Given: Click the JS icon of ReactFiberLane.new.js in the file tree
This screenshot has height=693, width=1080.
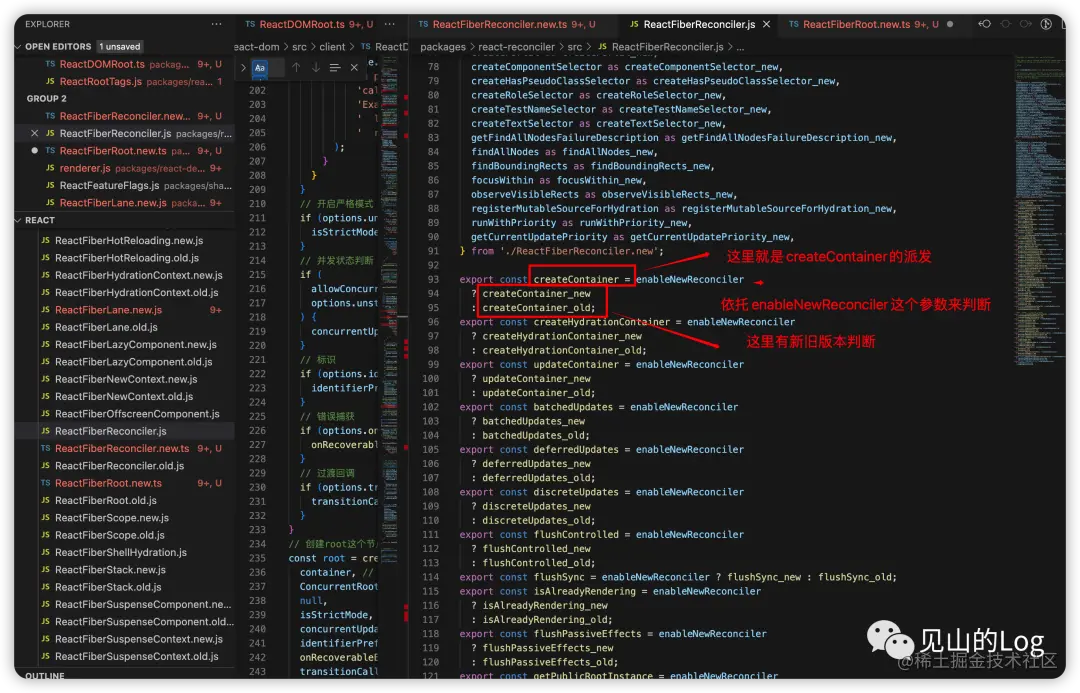Looking at the screenshot, I should tap(45, 310).
